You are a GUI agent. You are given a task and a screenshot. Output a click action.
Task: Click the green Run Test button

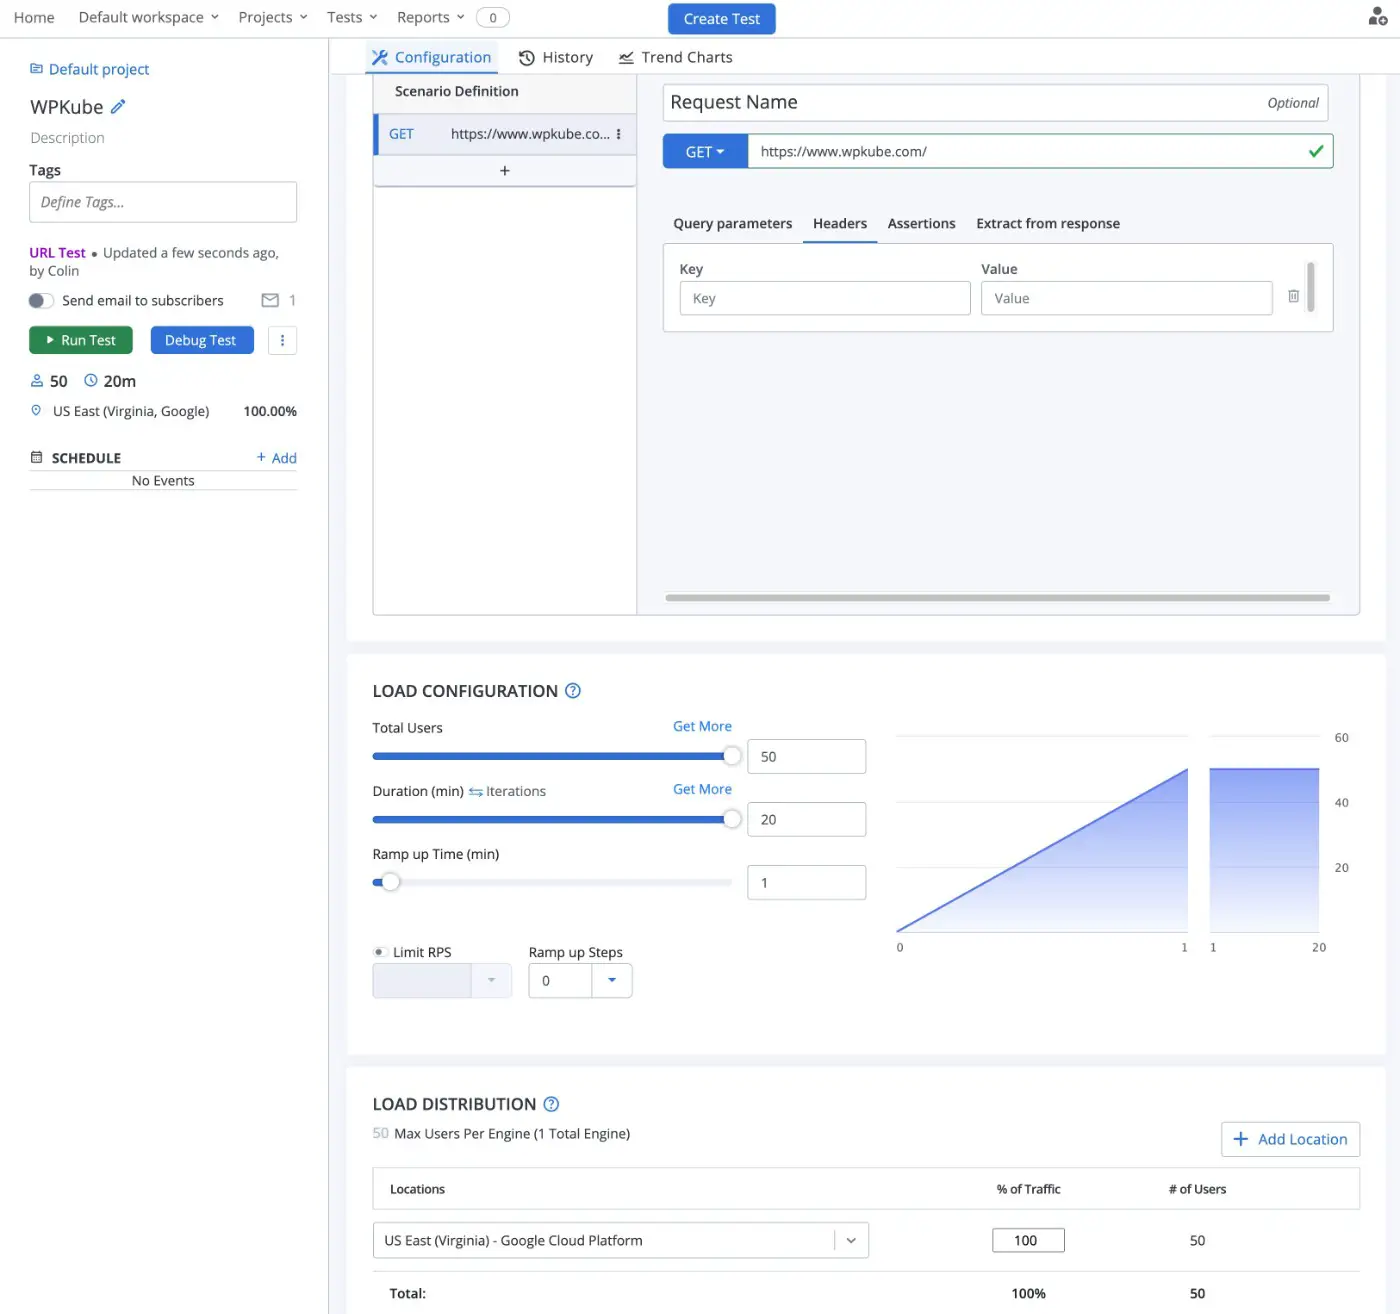coord(81,340)
